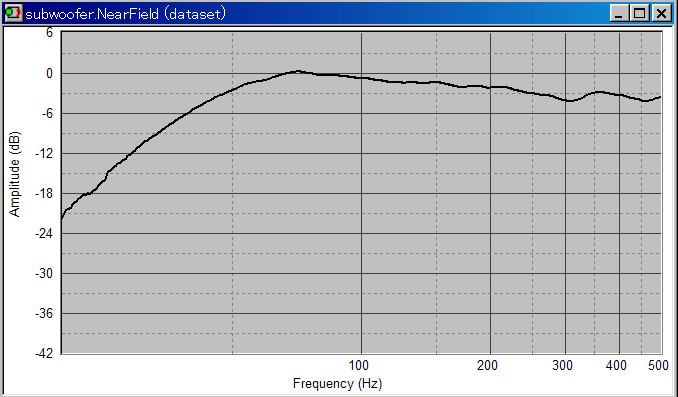Click the '-18' amplitude tick label

click(x=44, y=193)
